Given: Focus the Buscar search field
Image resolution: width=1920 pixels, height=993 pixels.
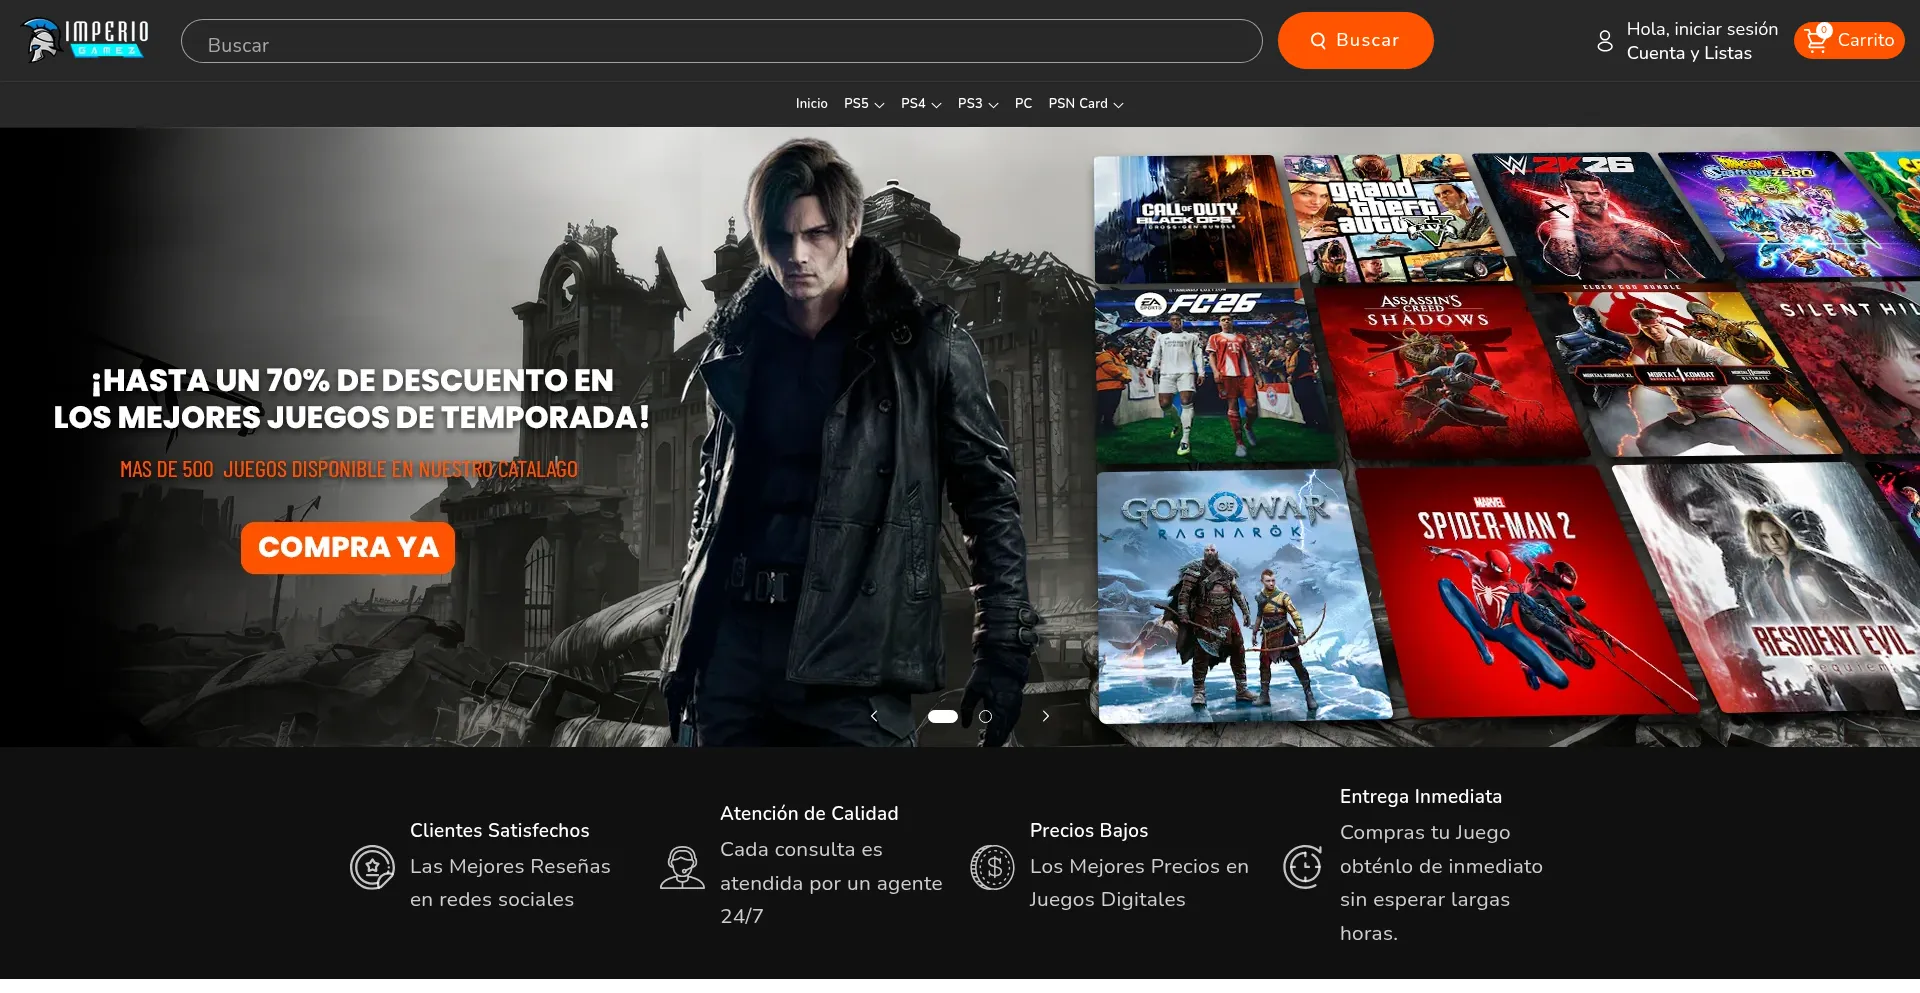Looking at the screenshot, I should (x=721, y=41).
